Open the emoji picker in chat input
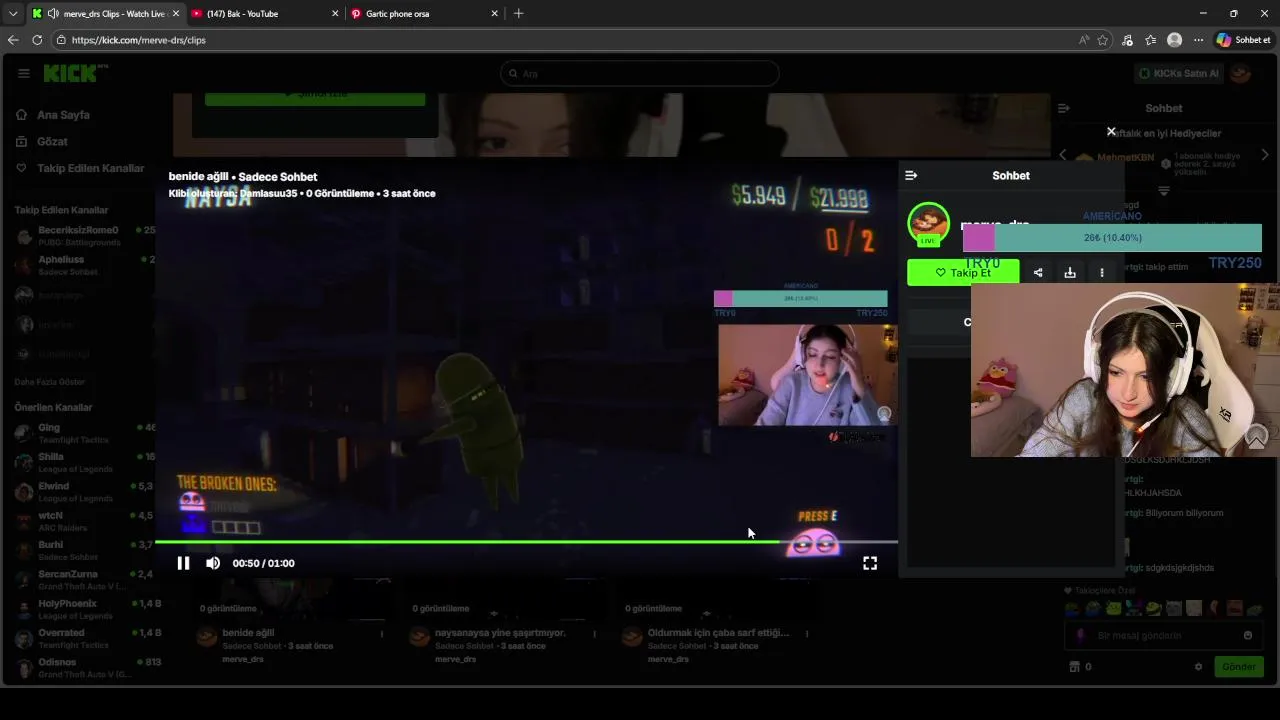The height and width of the screenshot is (720, 1280). point(1247,635)
